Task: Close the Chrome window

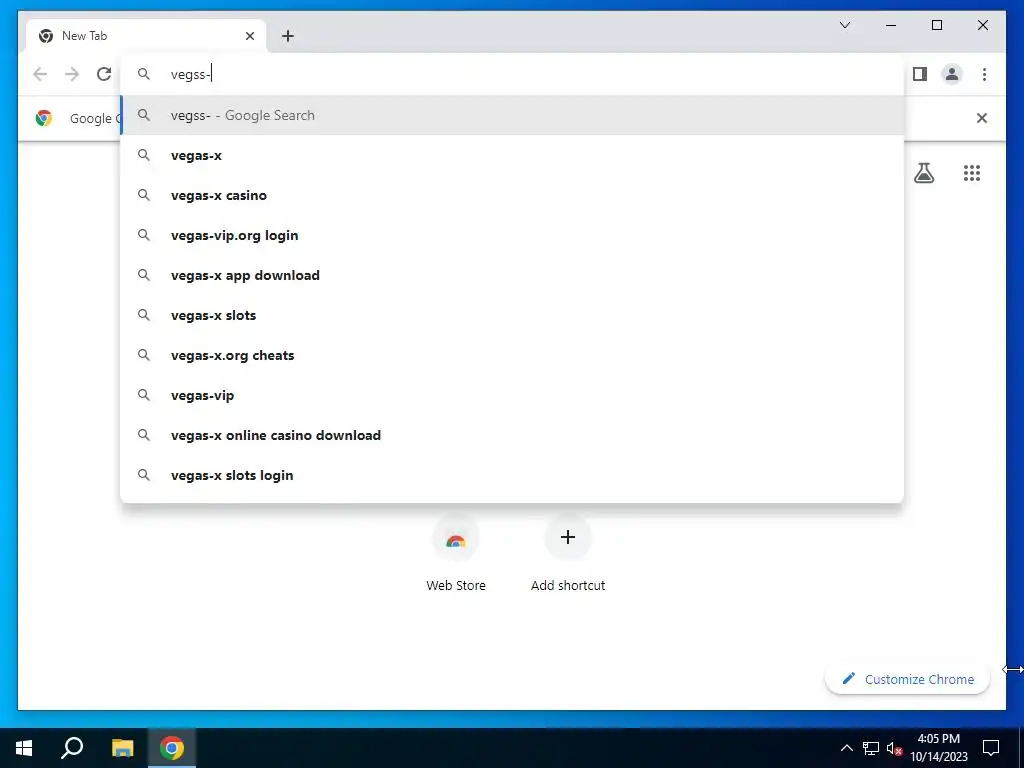Action: point(983,25)
